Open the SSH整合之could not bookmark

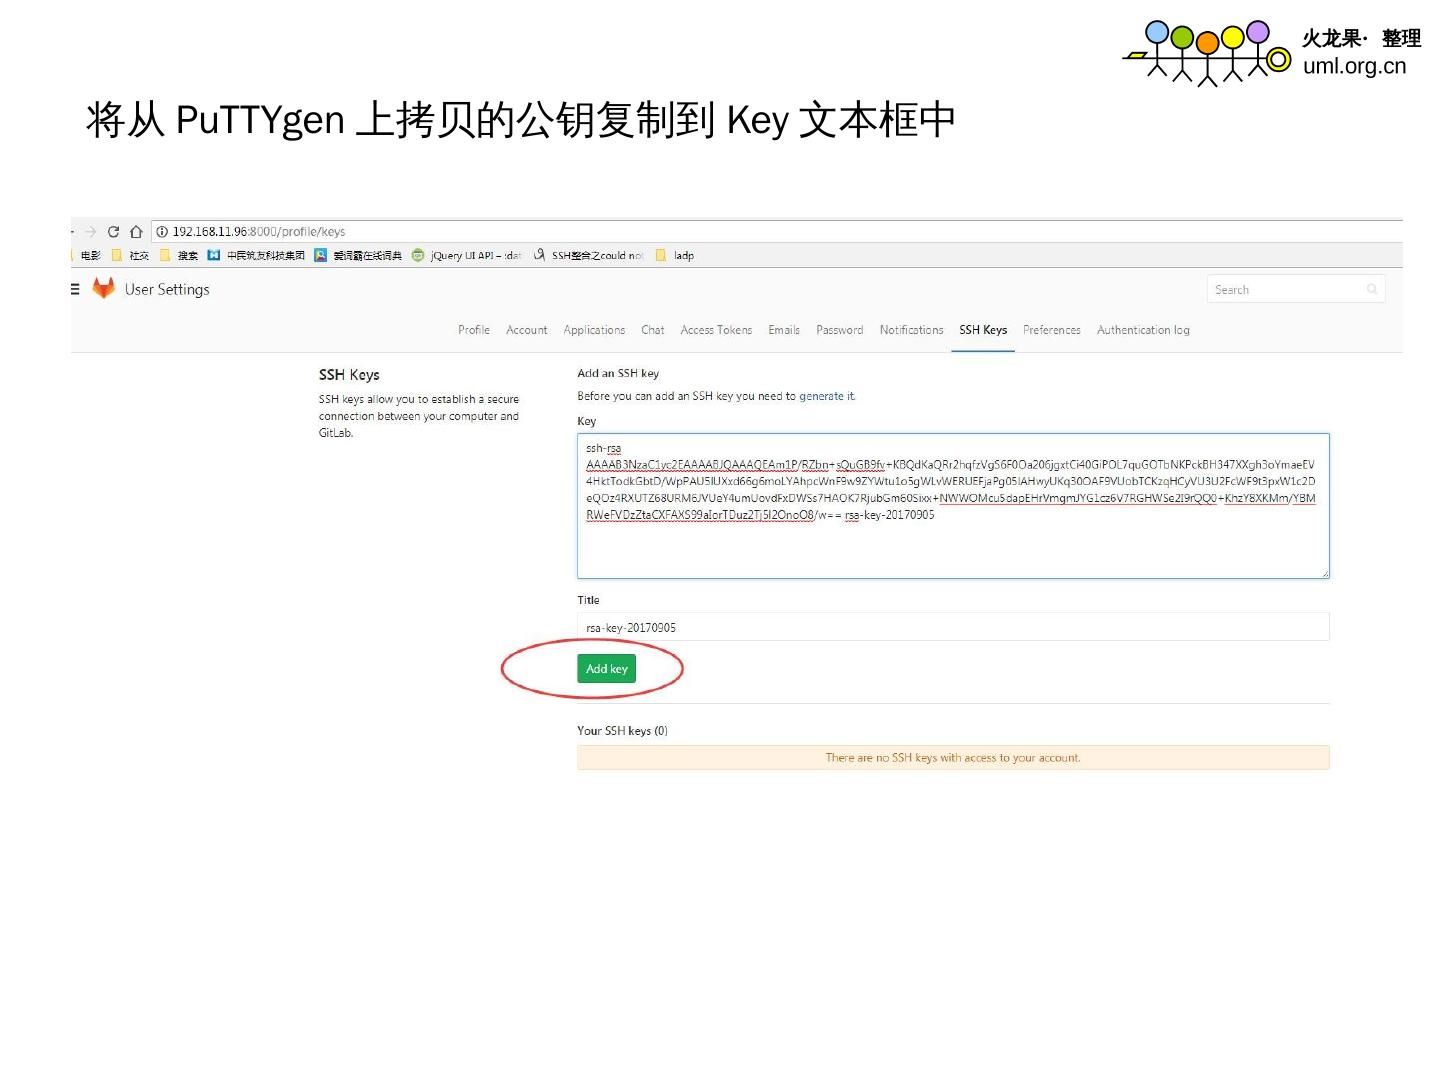pos(588,256)
